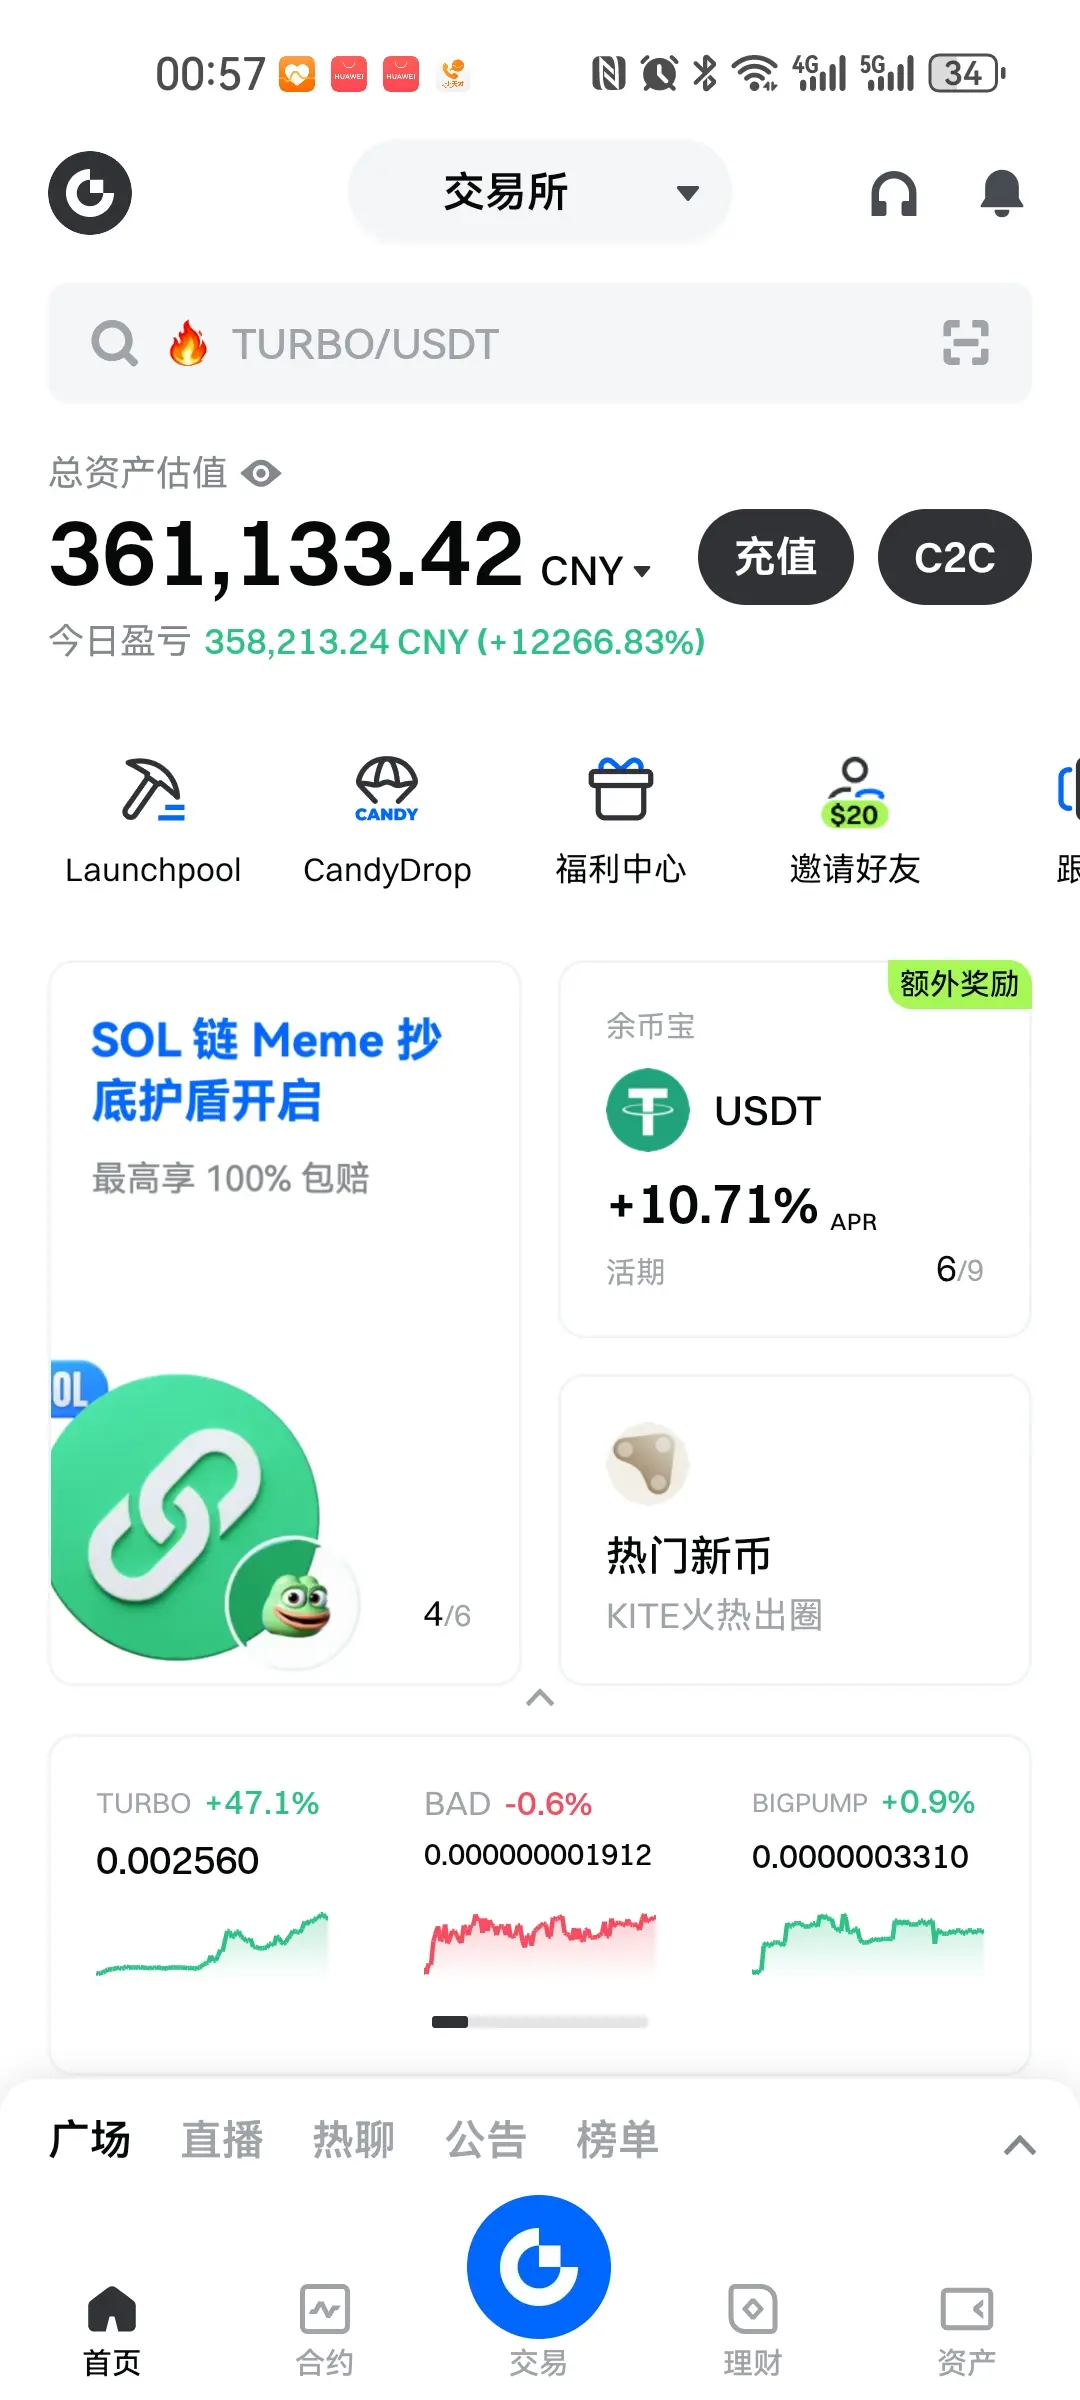This screenshot has width=1080, height=2400.
Task: Open today's profit 358,213.24 CNY link
Action: [x=455, y=642]
